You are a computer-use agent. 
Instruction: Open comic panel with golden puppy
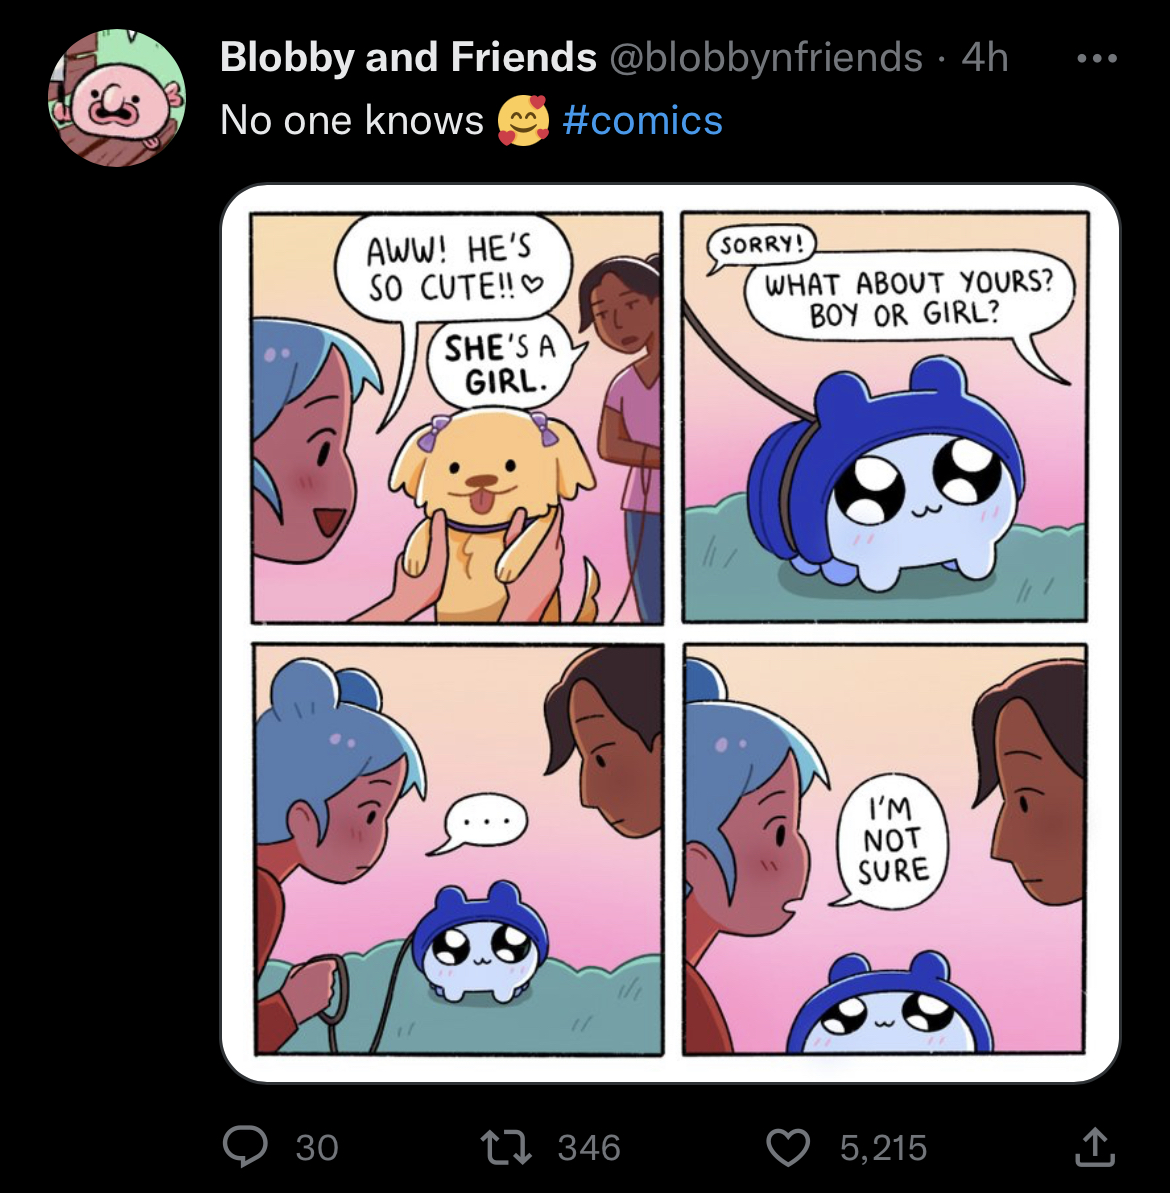click(x=457, y=418)
